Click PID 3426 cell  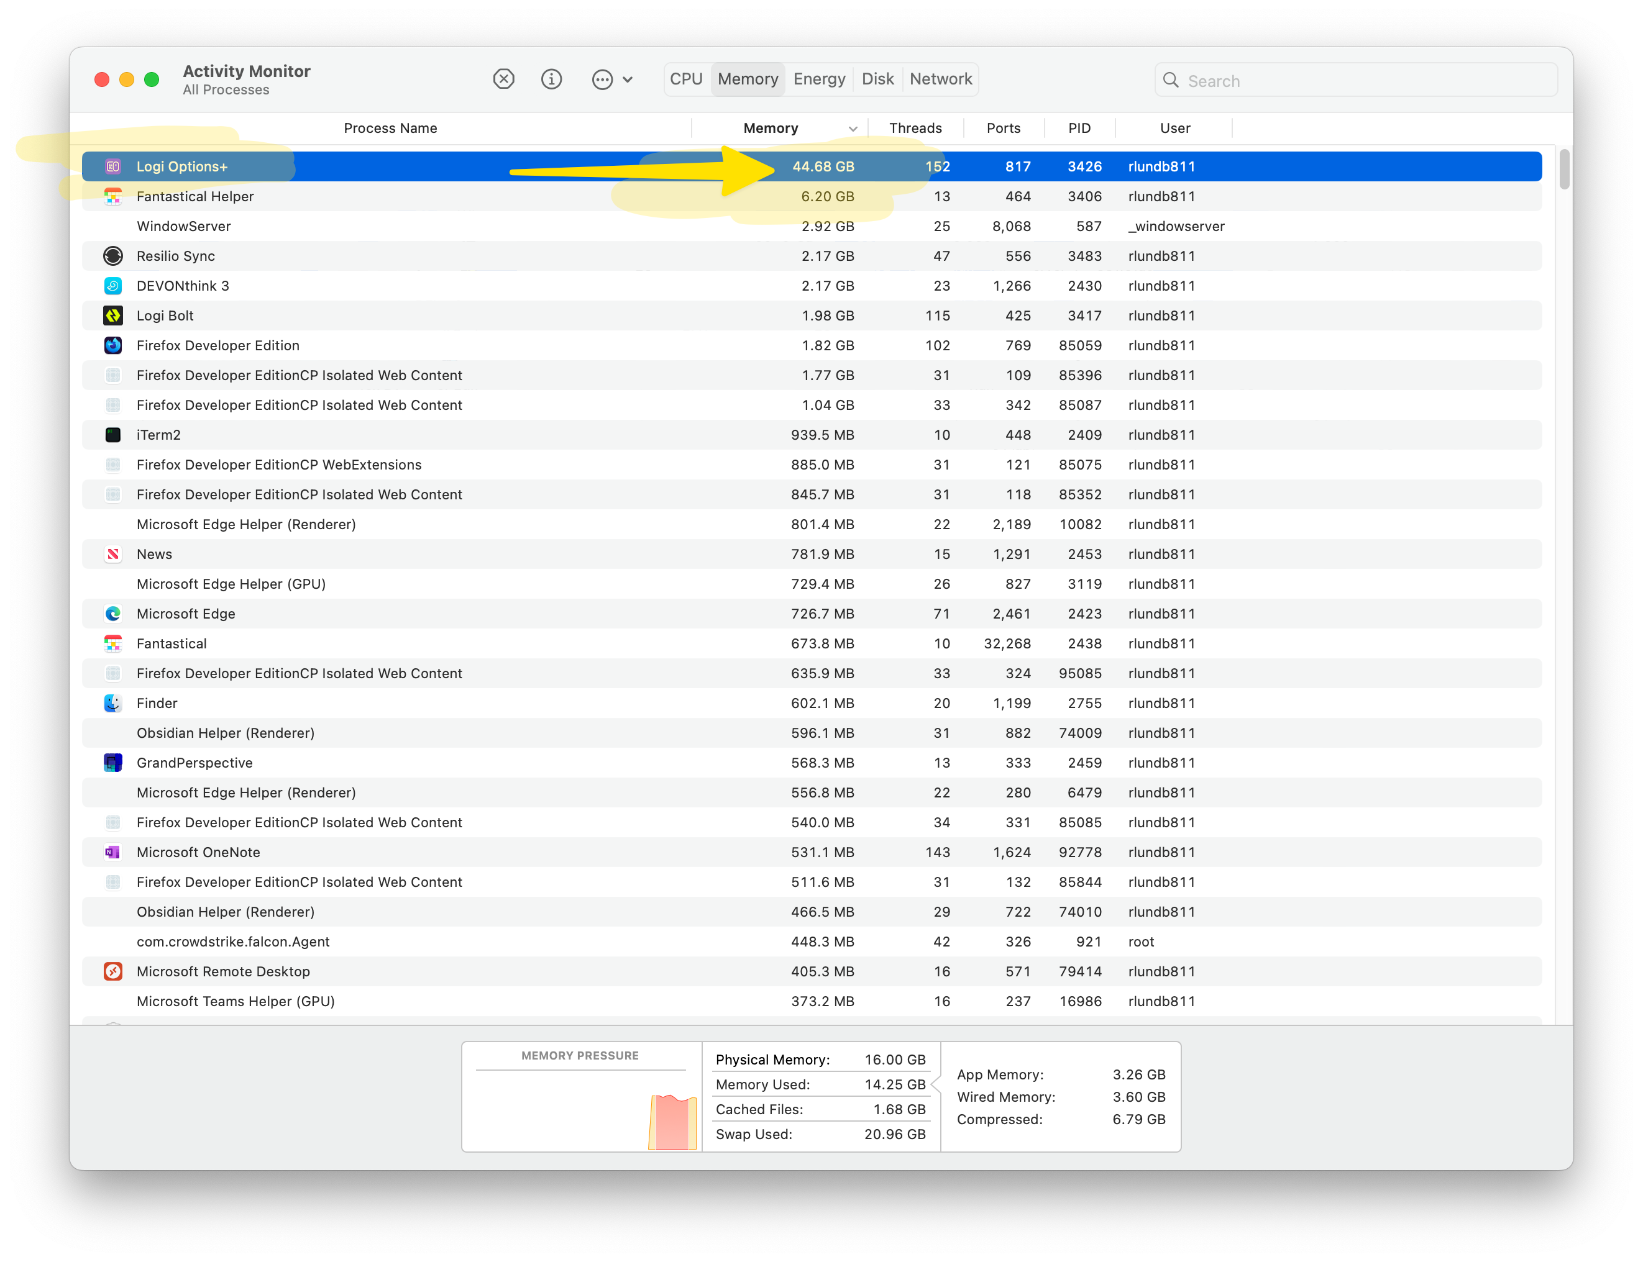(1084, 167)
